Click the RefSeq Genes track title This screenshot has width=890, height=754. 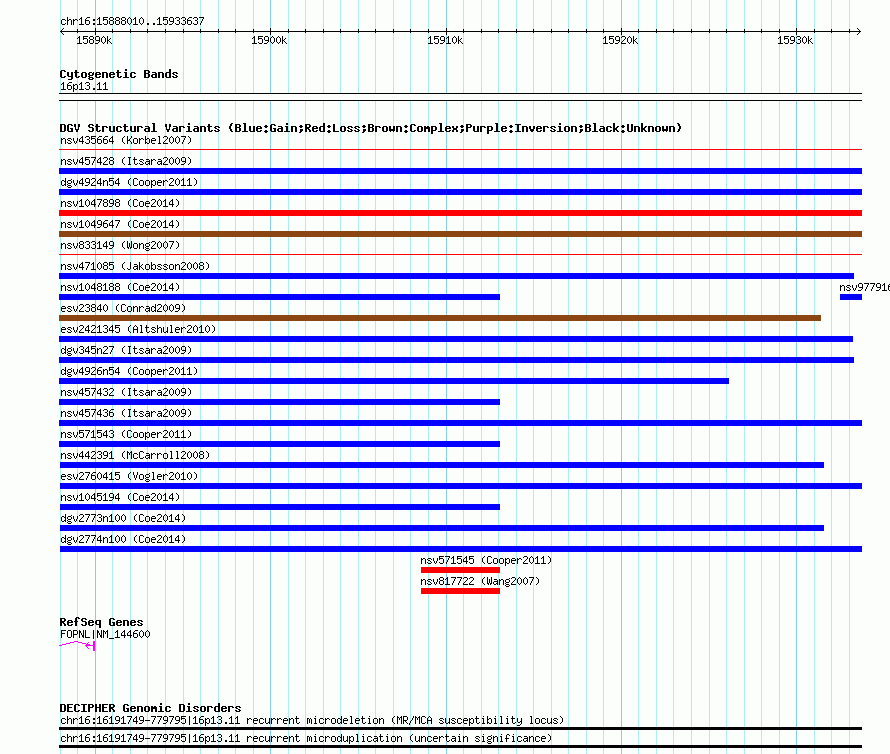[x=101, y=622]
